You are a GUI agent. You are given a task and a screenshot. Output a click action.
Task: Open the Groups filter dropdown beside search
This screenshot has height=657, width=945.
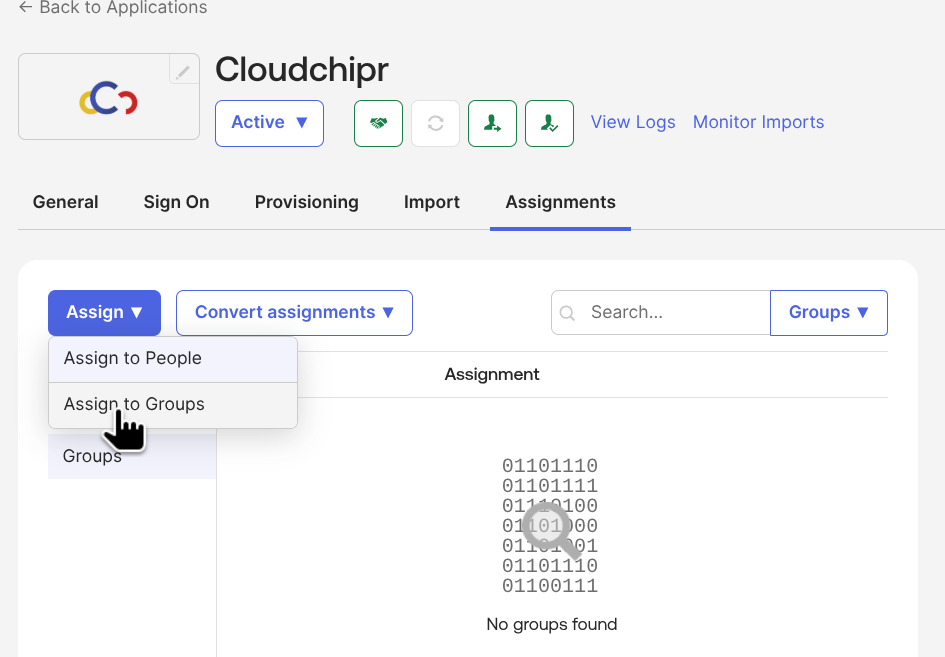pyautogui.click(x=829, y=313)
